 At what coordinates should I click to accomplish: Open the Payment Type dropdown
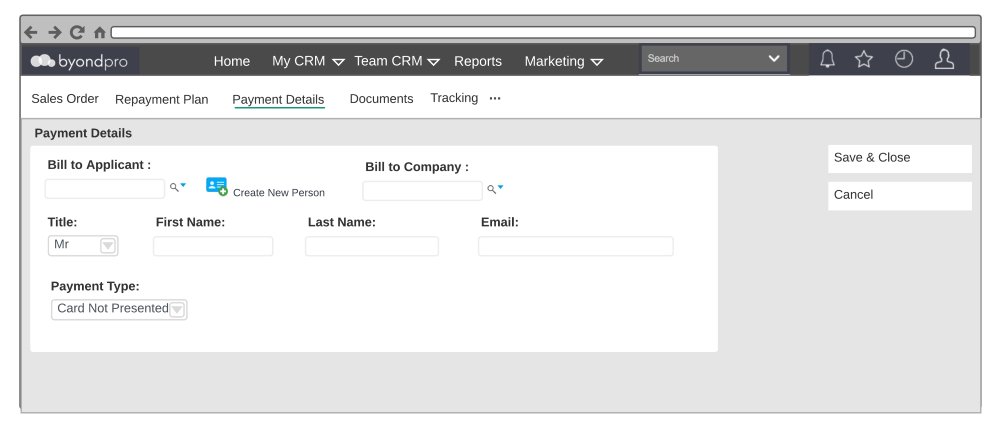pos(177,309)
